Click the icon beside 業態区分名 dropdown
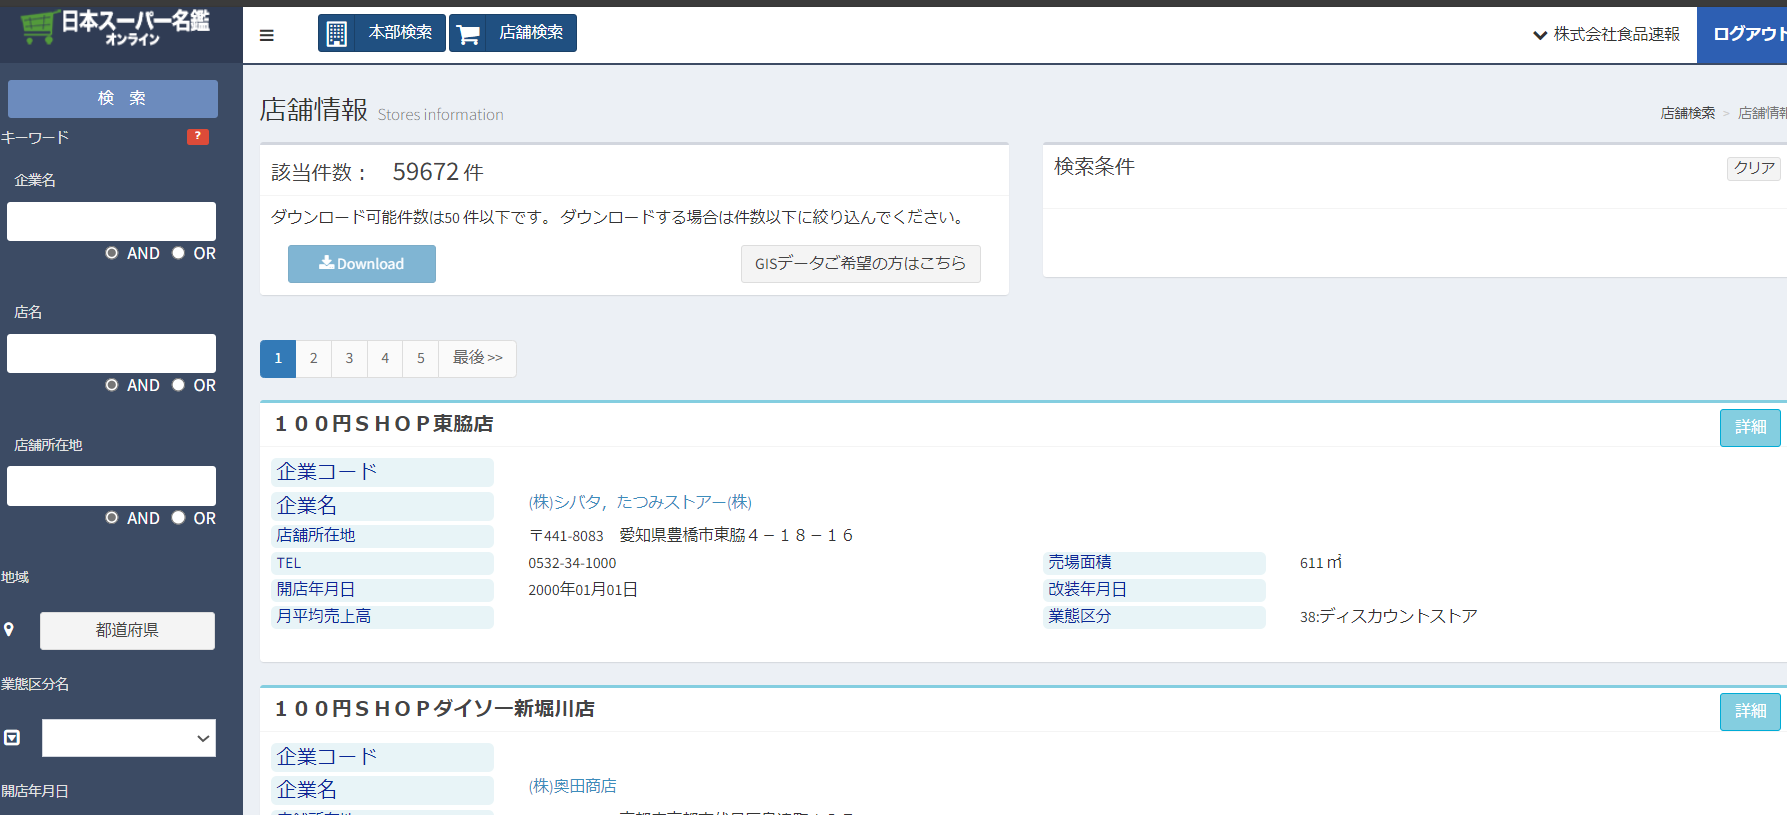1787x815 pixels. 12,738
